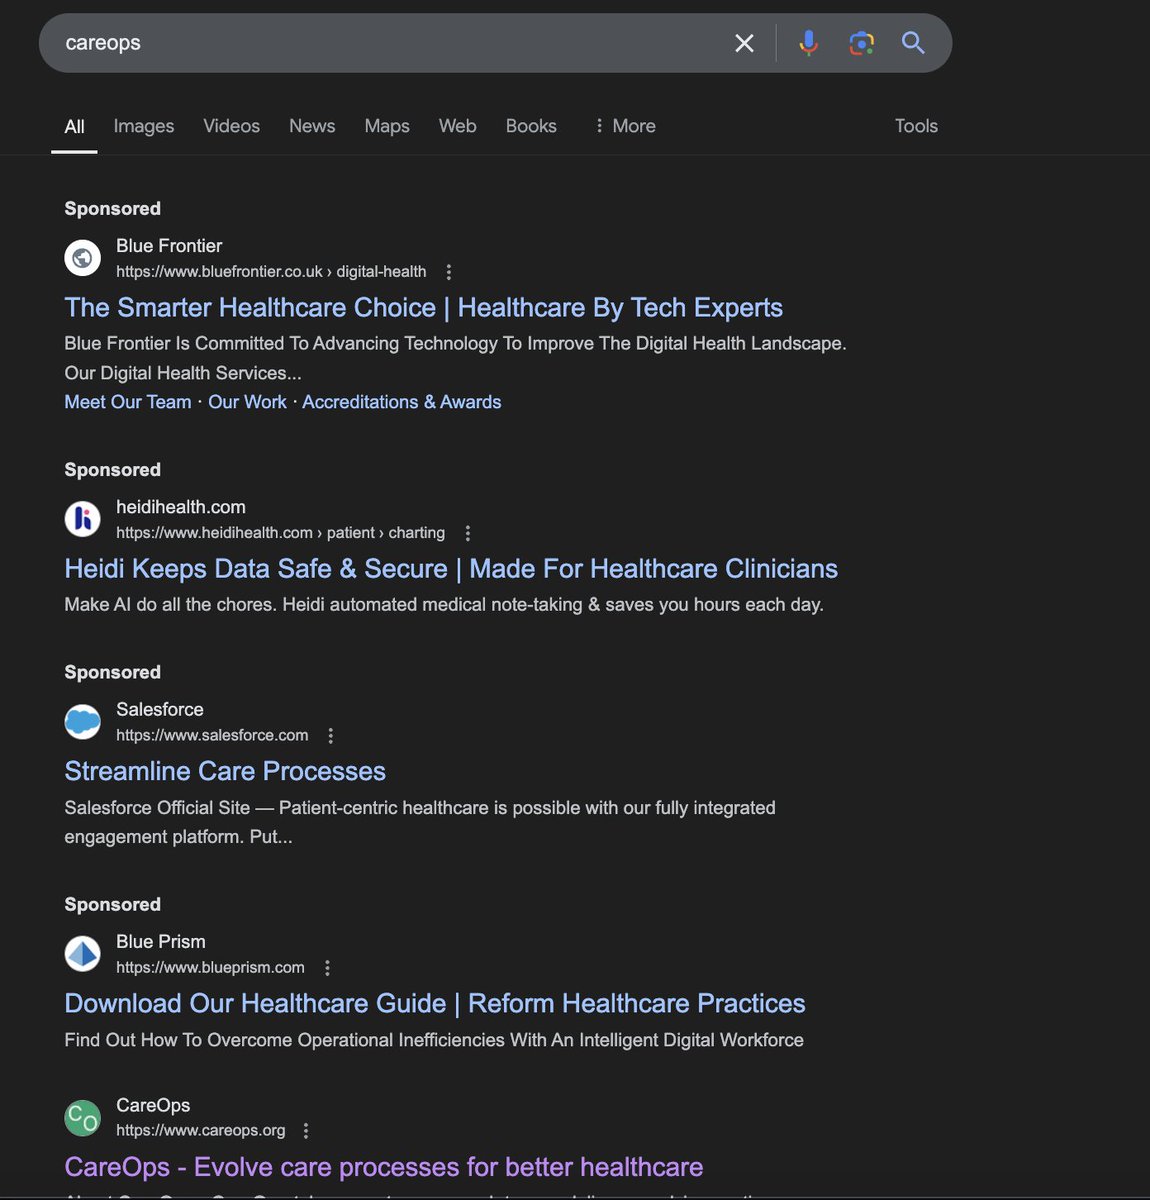The height and width of the screenshot is (1200, 1150).
Task: Expand the More search filters menu
Action: [x=625, y=126]
